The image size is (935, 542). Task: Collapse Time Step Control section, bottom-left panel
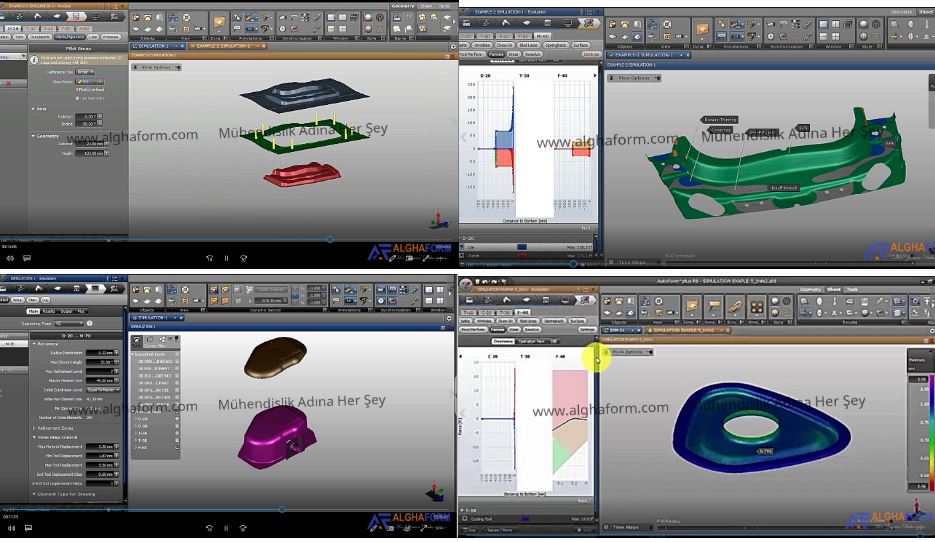tap(34, 437)
